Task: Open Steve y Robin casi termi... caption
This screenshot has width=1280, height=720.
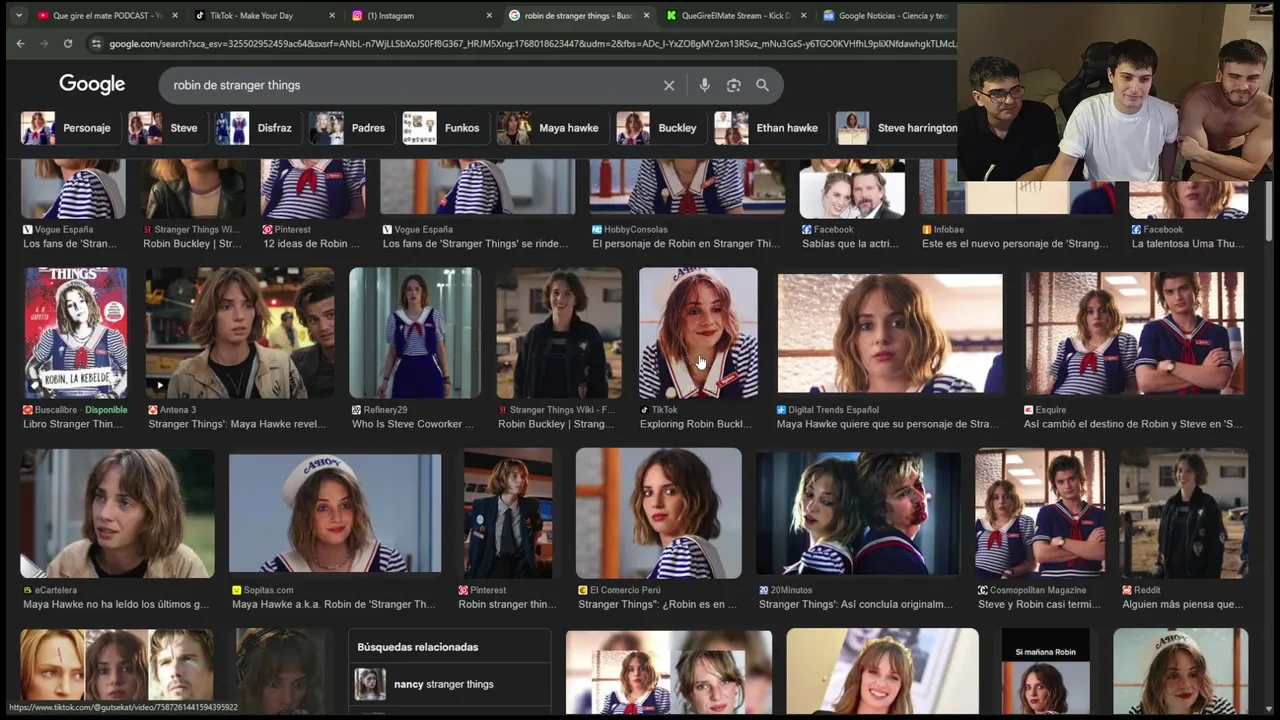Action: coord(1039,604)
